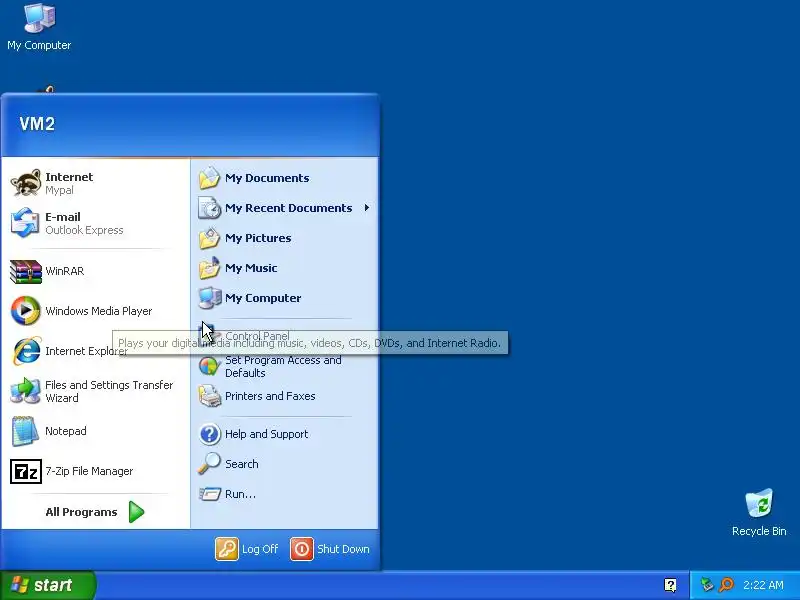Viewport: 800px width, 600px height.
Task: Start the Windows Media Player icon
Action: coord(26,311)
